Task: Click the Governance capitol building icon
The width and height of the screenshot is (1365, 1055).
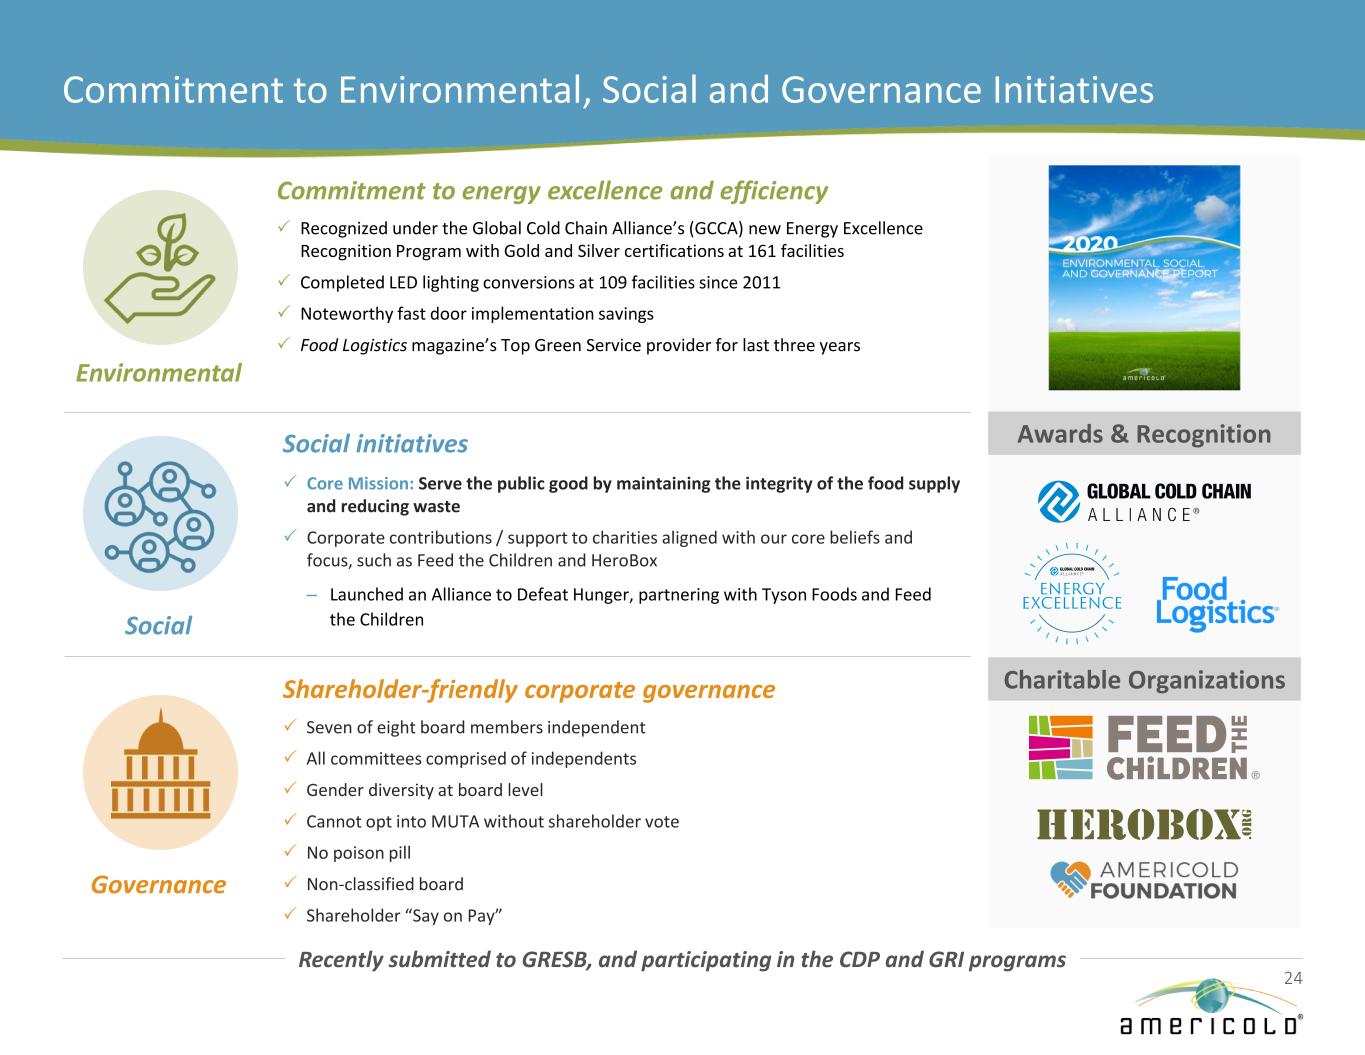Action: tap(160, 771)
